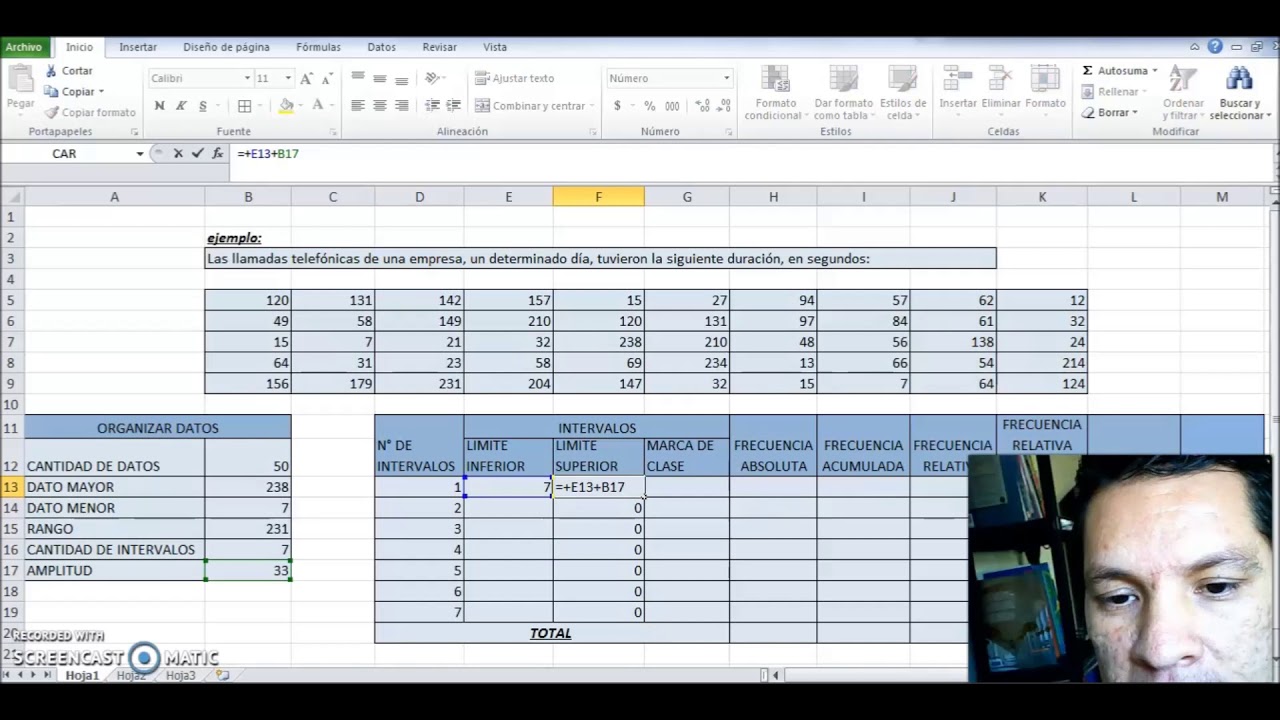Screen dimensions: 1280x720
Task: Decrease decimal places
Action: click(722, 106)
